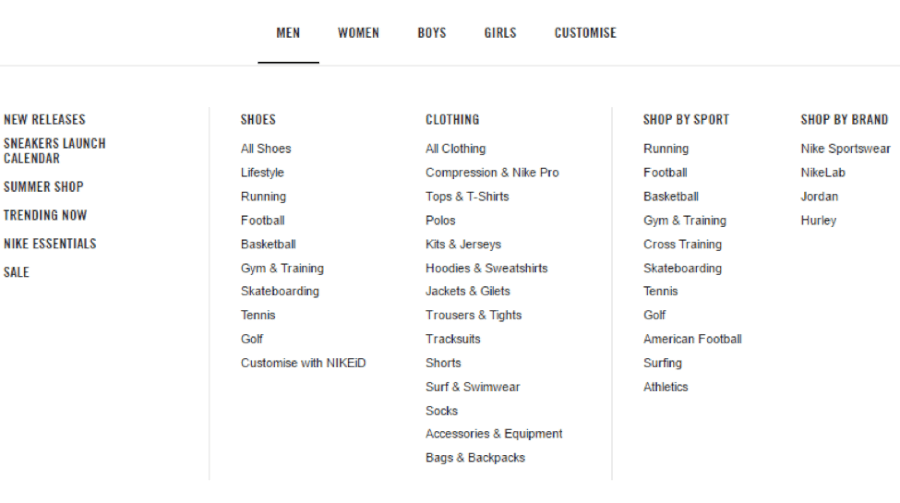Open the NEW RELEASES link
This screenshot has height=503, width=900.
tap(45, 119)
